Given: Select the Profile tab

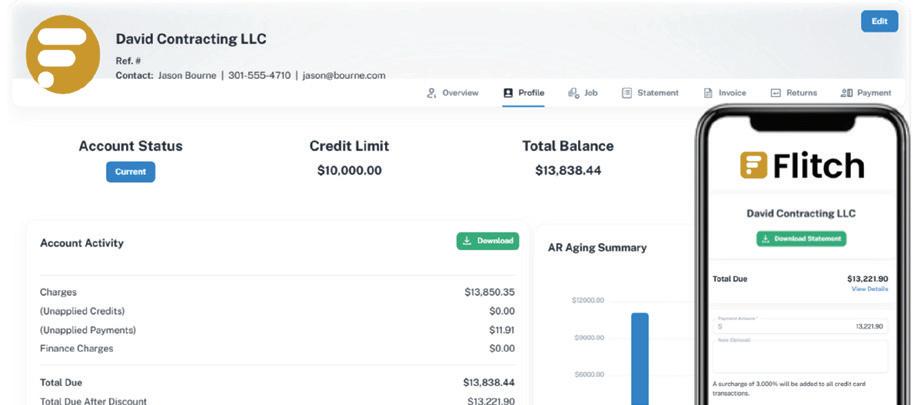Looking at the screenshot, I should pyautogui.click(x=523, y=93).
